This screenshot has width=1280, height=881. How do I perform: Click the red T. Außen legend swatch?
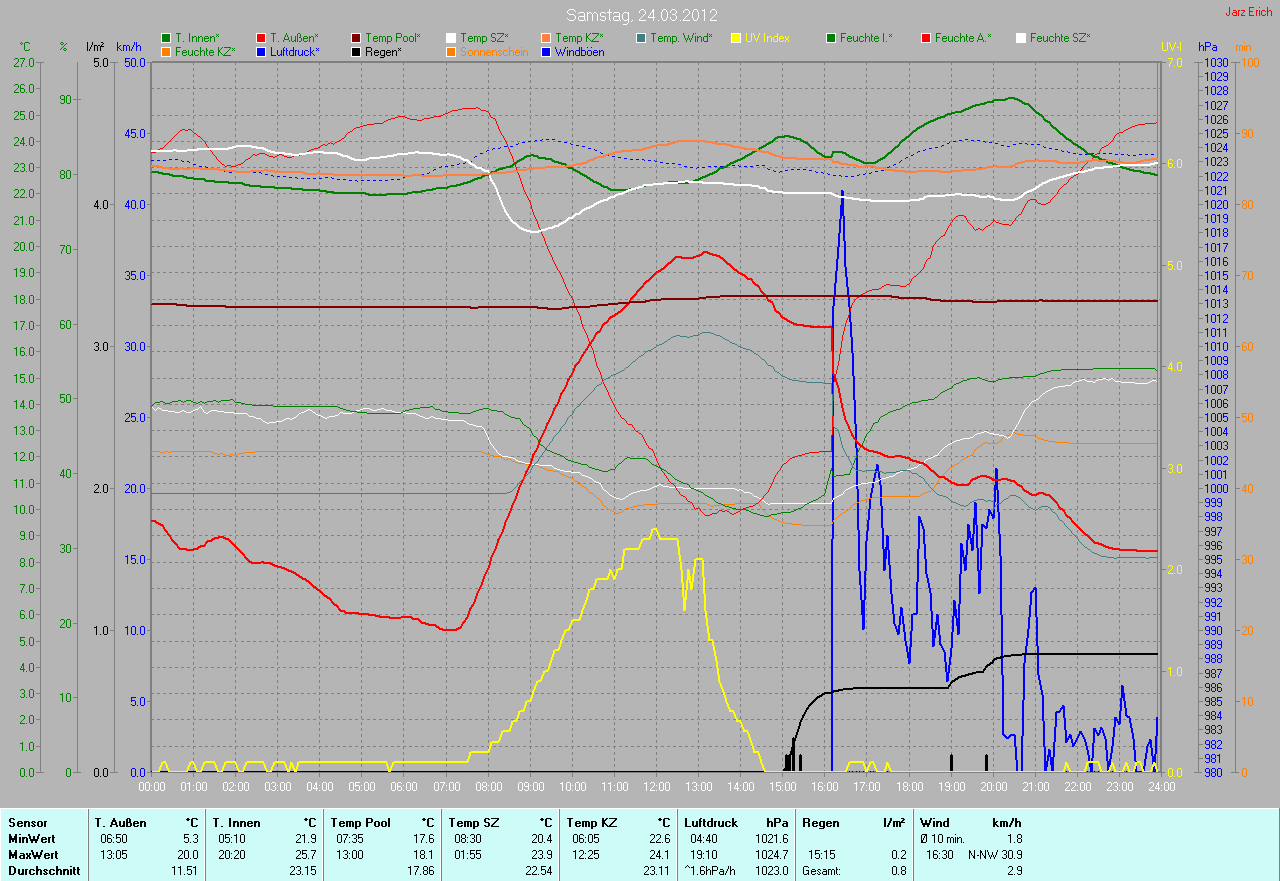coord(261,38)
